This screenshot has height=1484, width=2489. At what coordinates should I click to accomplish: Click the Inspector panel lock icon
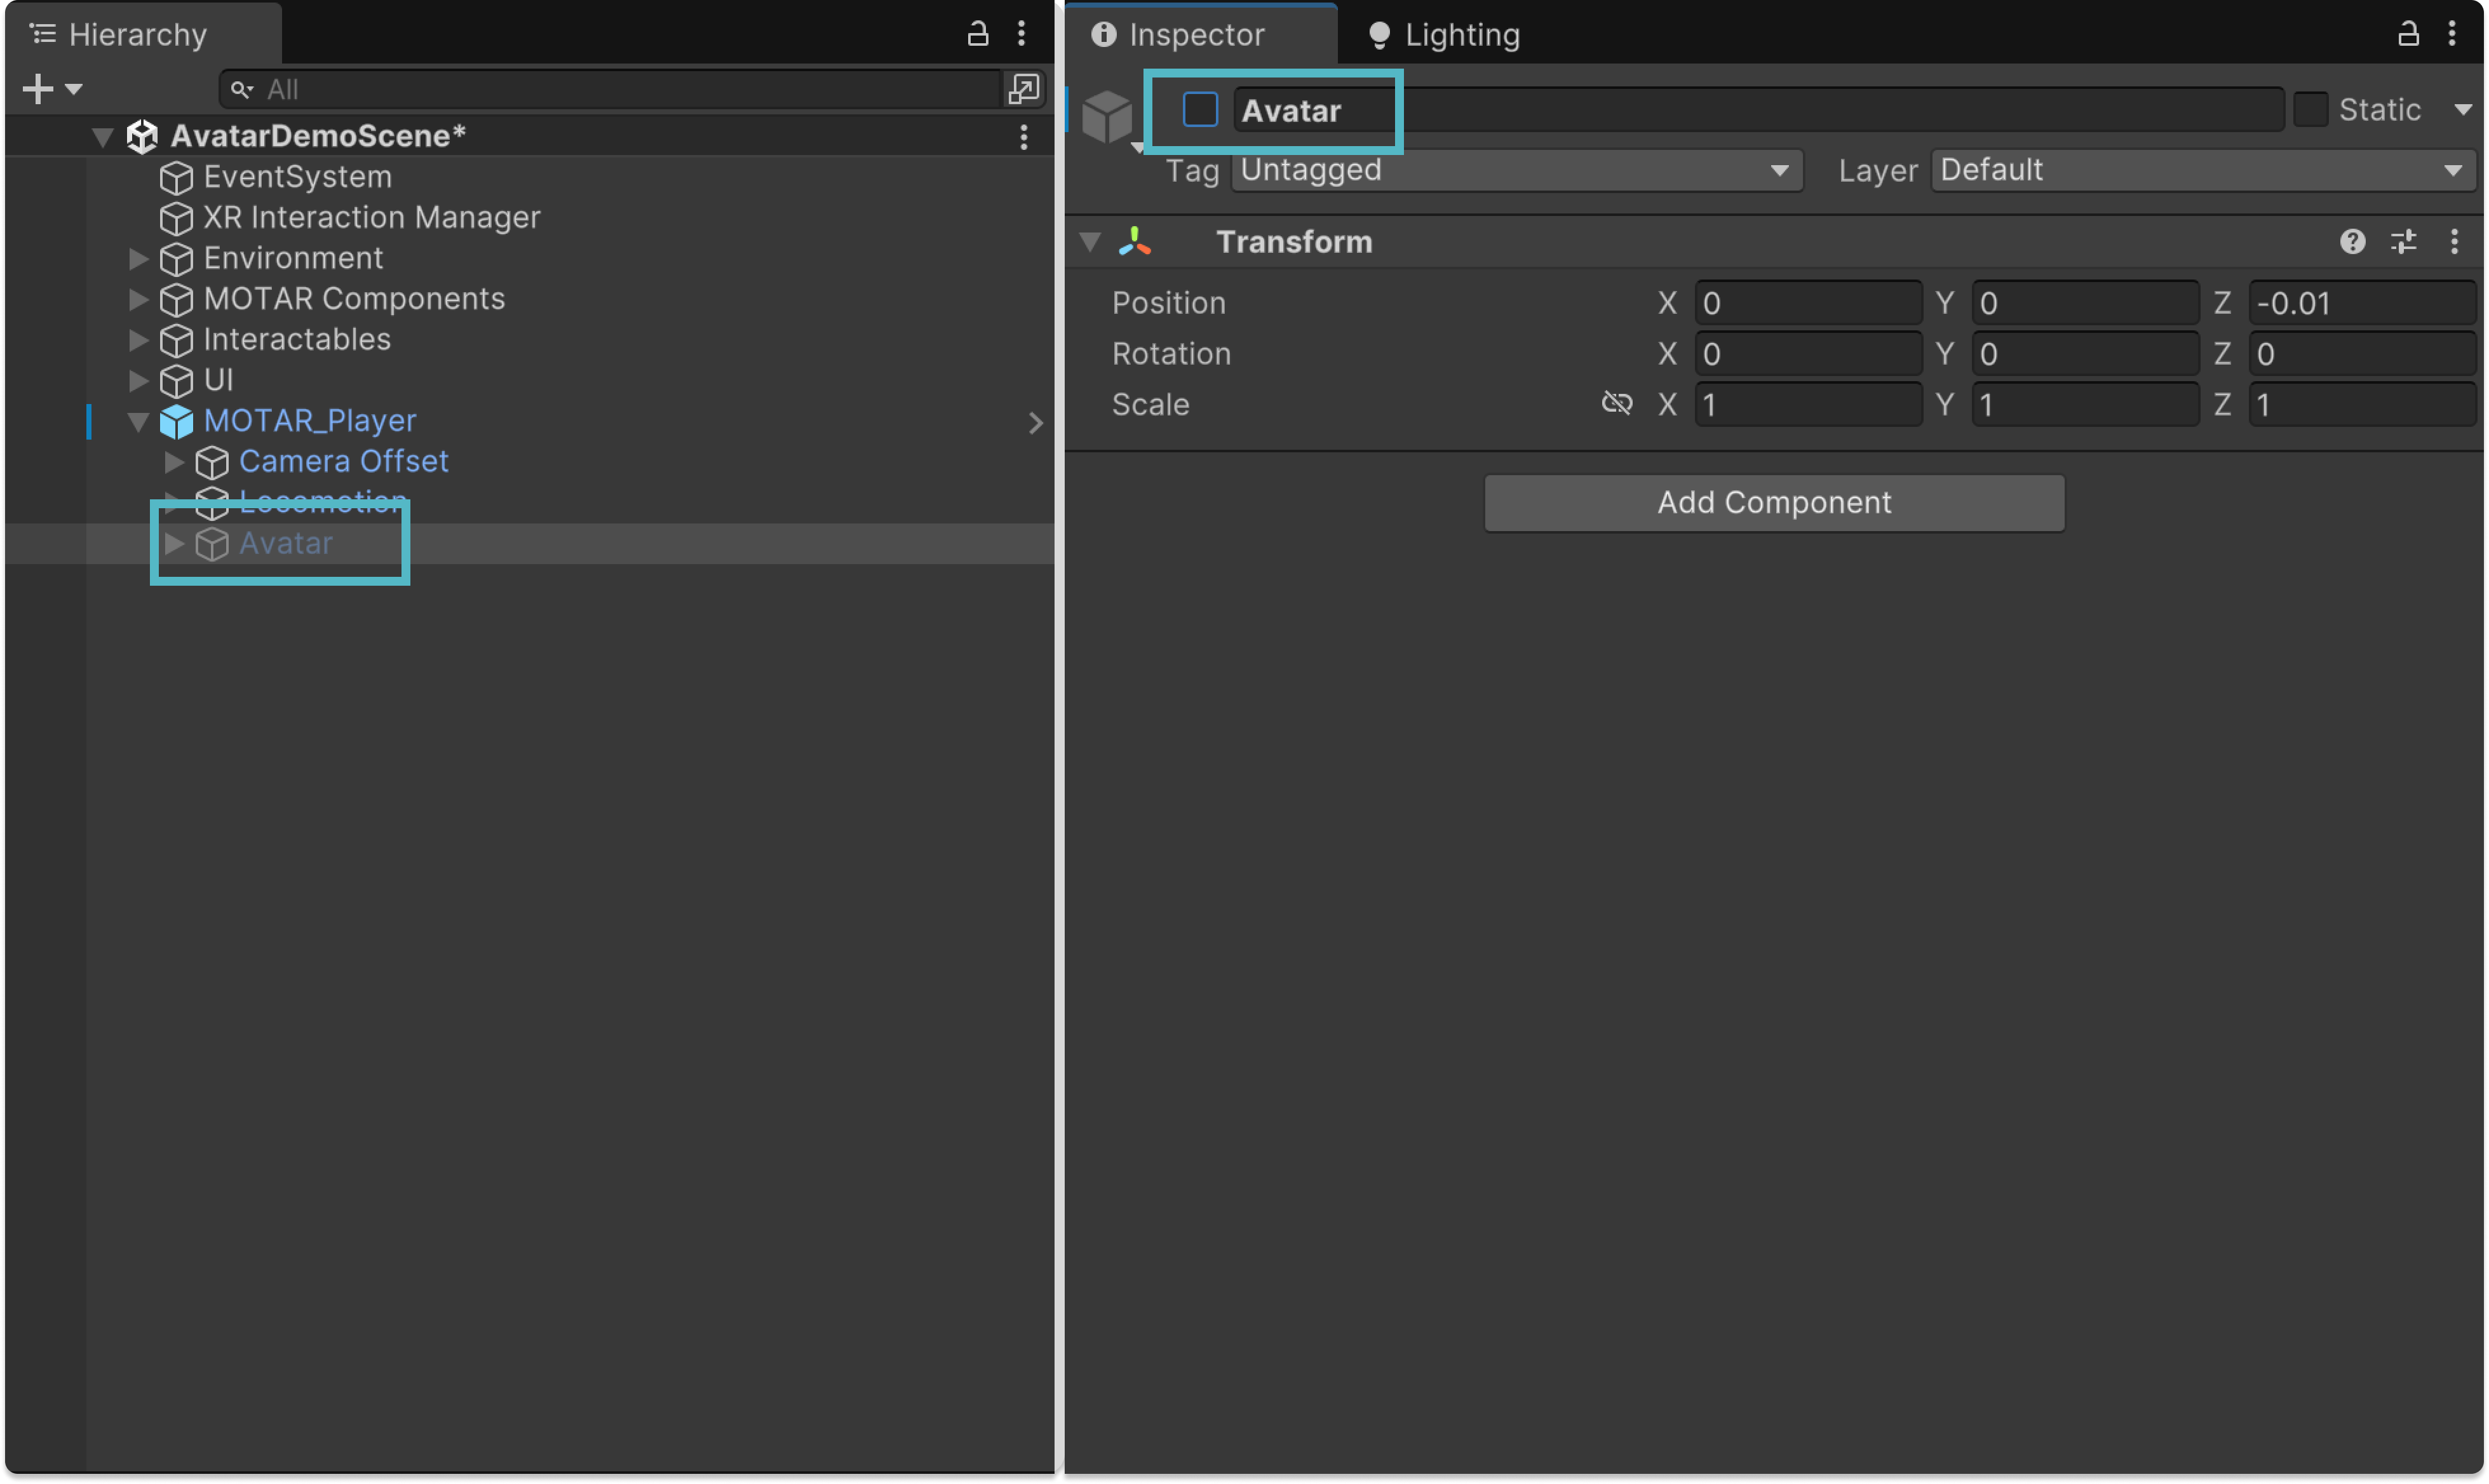click(2408, 34)
